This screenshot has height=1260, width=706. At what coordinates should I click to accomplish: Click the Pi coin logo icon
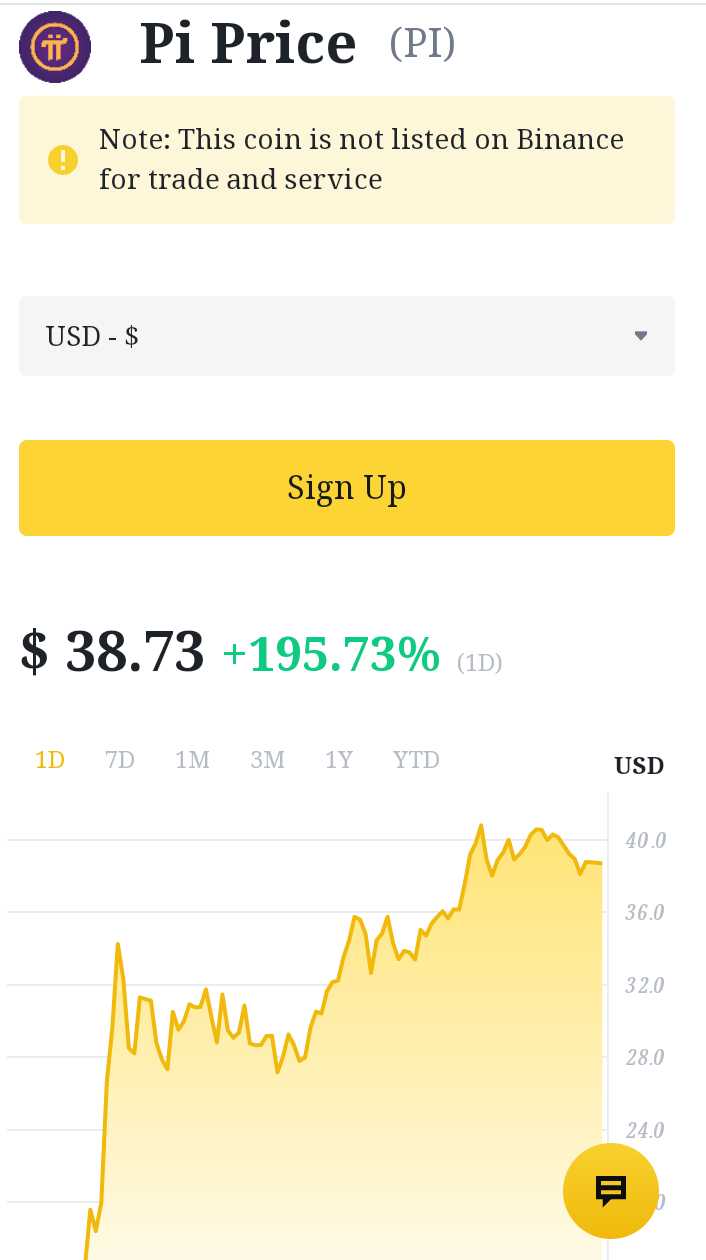click(55, 46)
